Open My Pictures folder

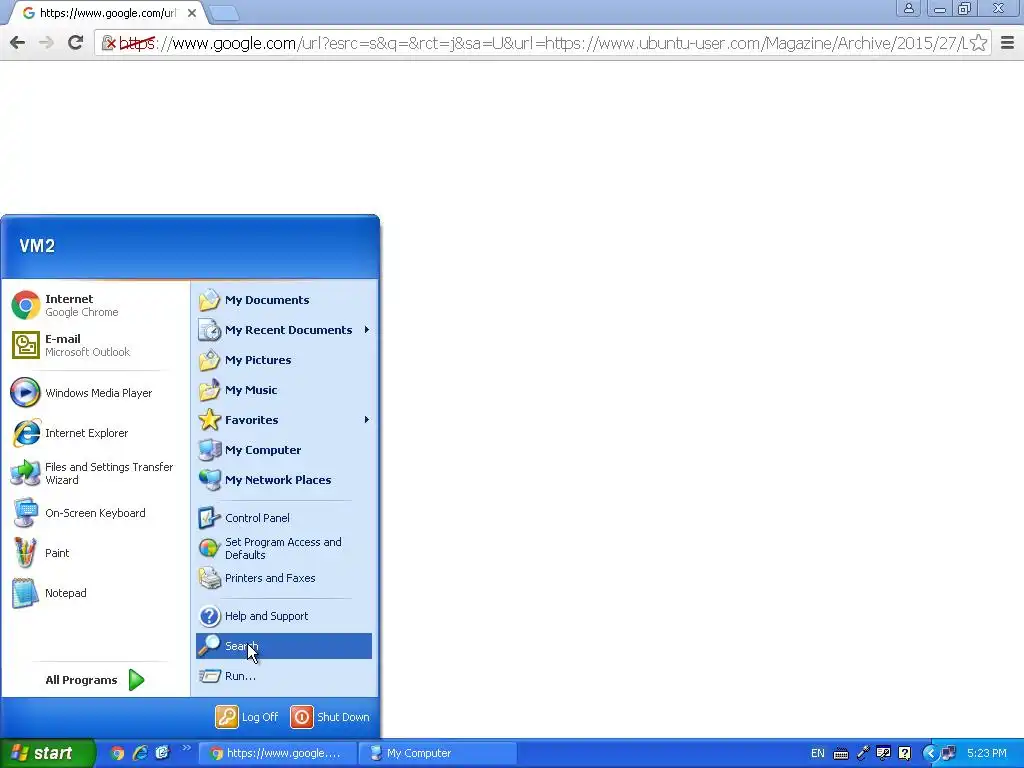[x=284, y=360]
